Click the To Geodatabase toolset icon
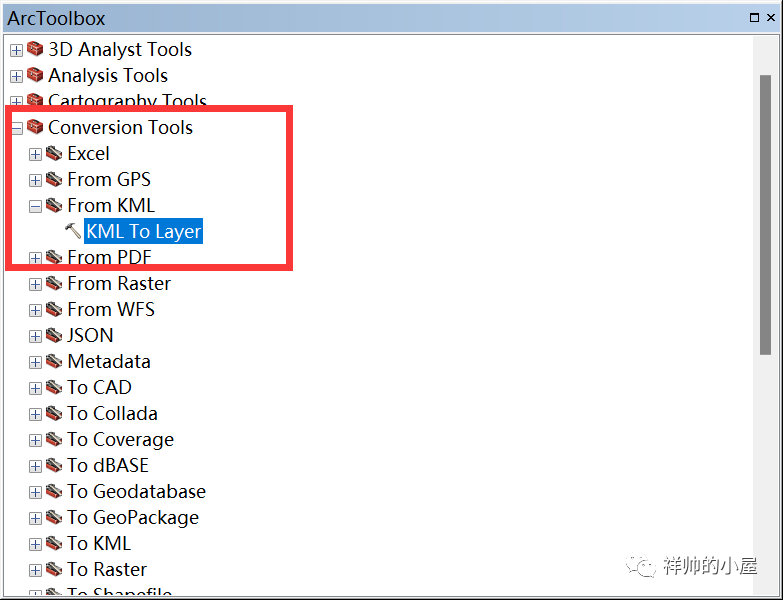This screenshot has height=600, width=783. tap(54, 491)
